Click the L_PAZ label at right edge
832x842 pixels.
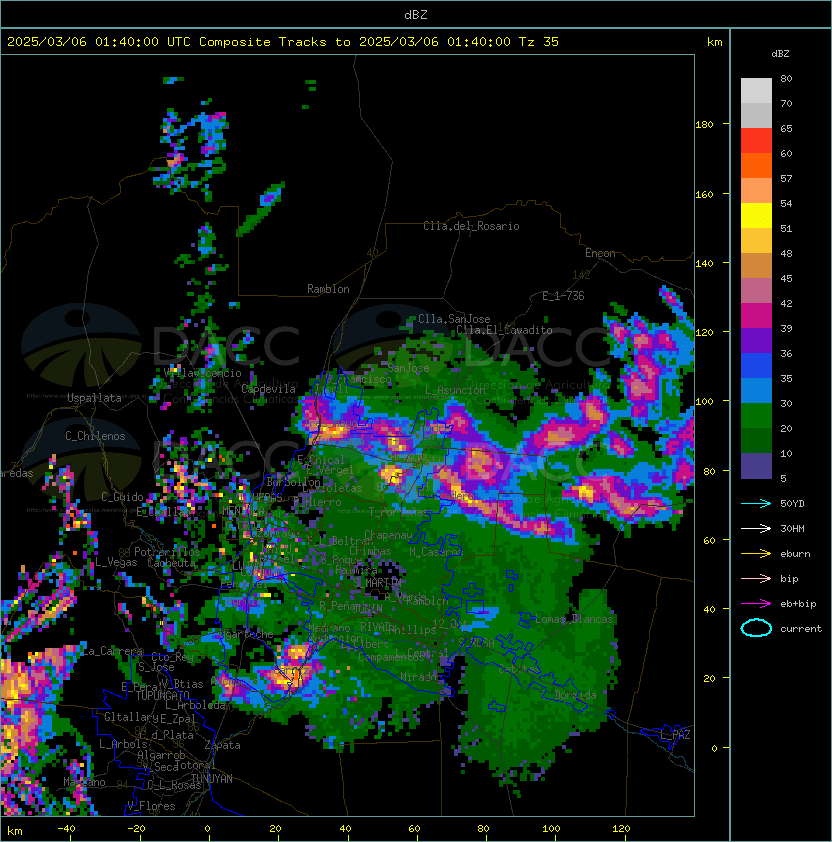[675, 735]
